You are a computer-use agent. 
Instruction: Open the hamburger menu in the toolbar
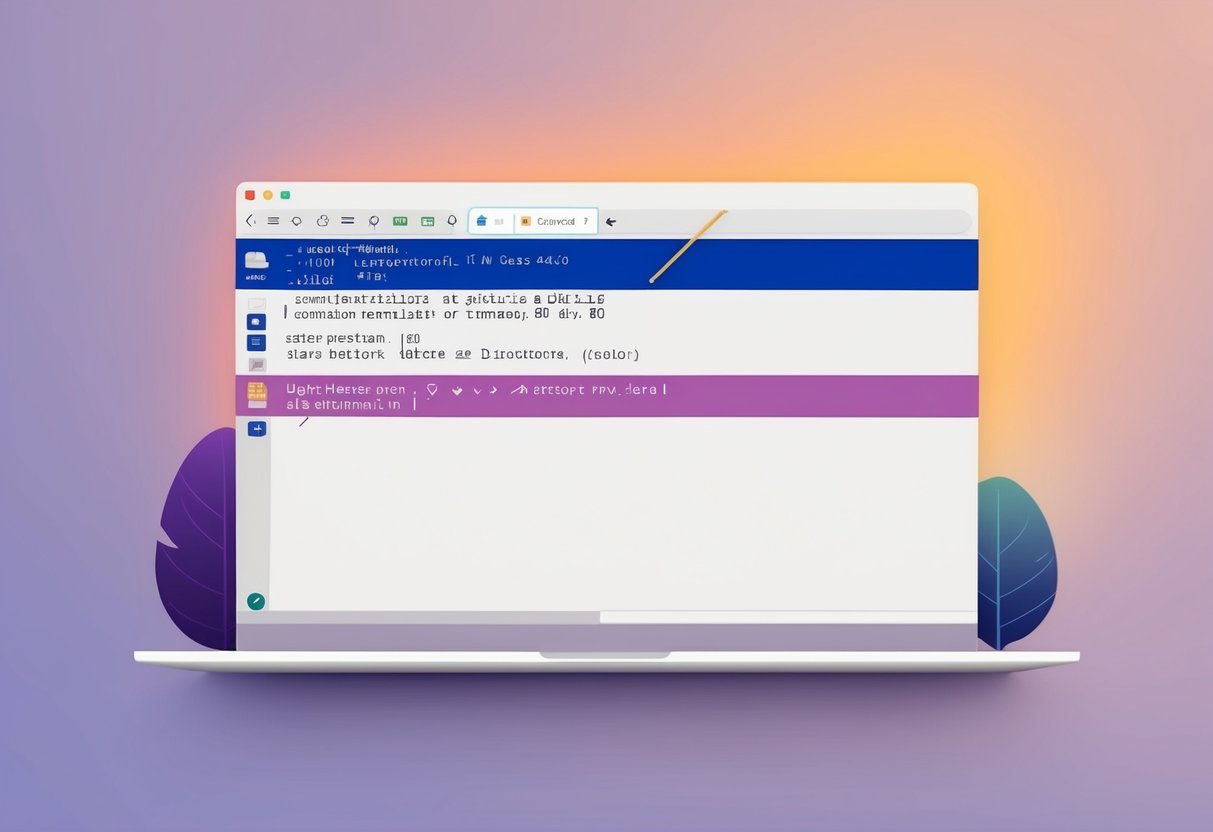coord(272,221)
